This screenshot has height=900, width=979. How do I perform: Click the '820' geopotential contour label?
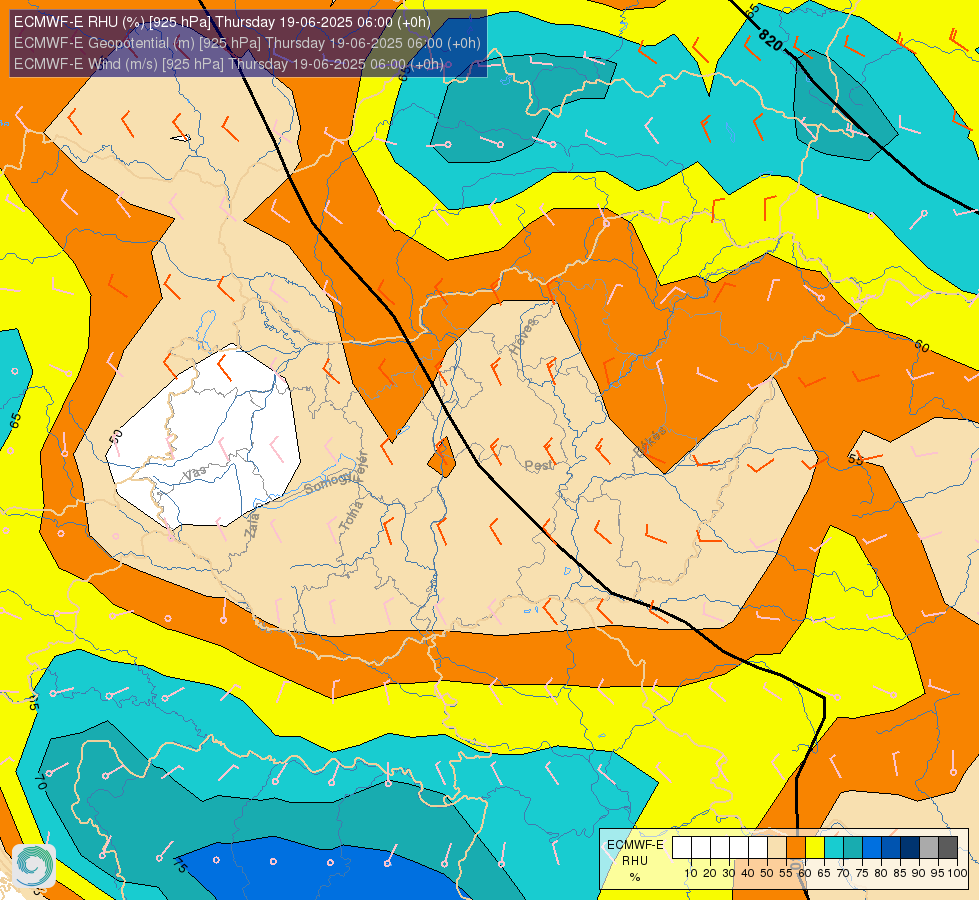[770, 41]
